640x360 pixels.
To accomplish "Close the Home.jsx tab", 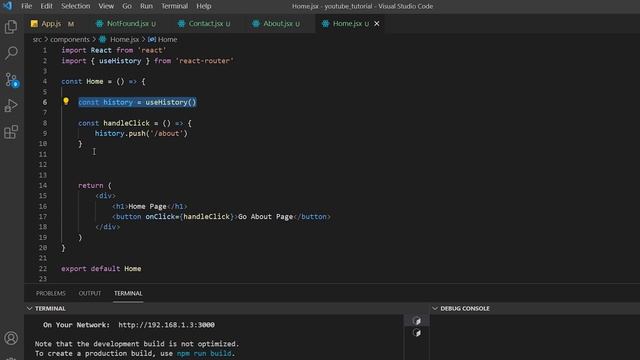I will pos(377,24).
